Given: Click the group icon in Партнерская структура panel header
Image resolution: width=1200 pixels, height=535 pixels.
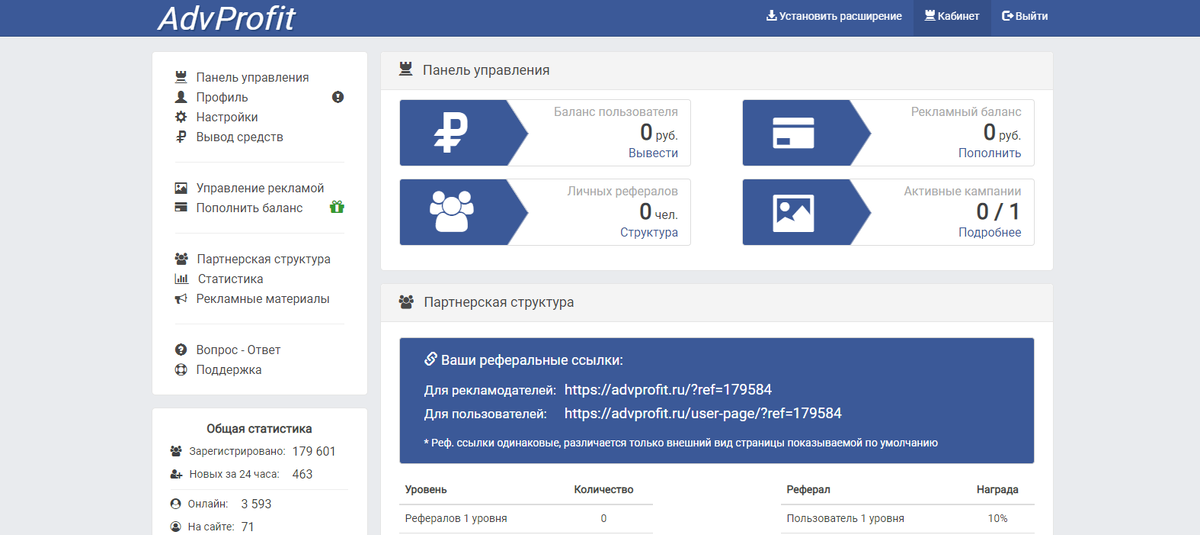Looking at the screenshot, I should click(x=406, y=301).
